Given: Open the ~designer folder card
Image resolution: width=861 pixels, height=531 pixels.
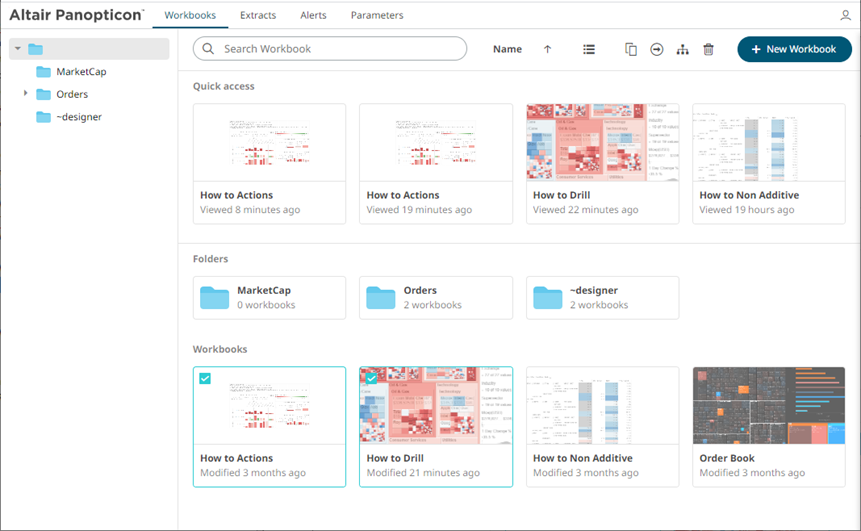Looking at the screenshot, I should 602,298.
